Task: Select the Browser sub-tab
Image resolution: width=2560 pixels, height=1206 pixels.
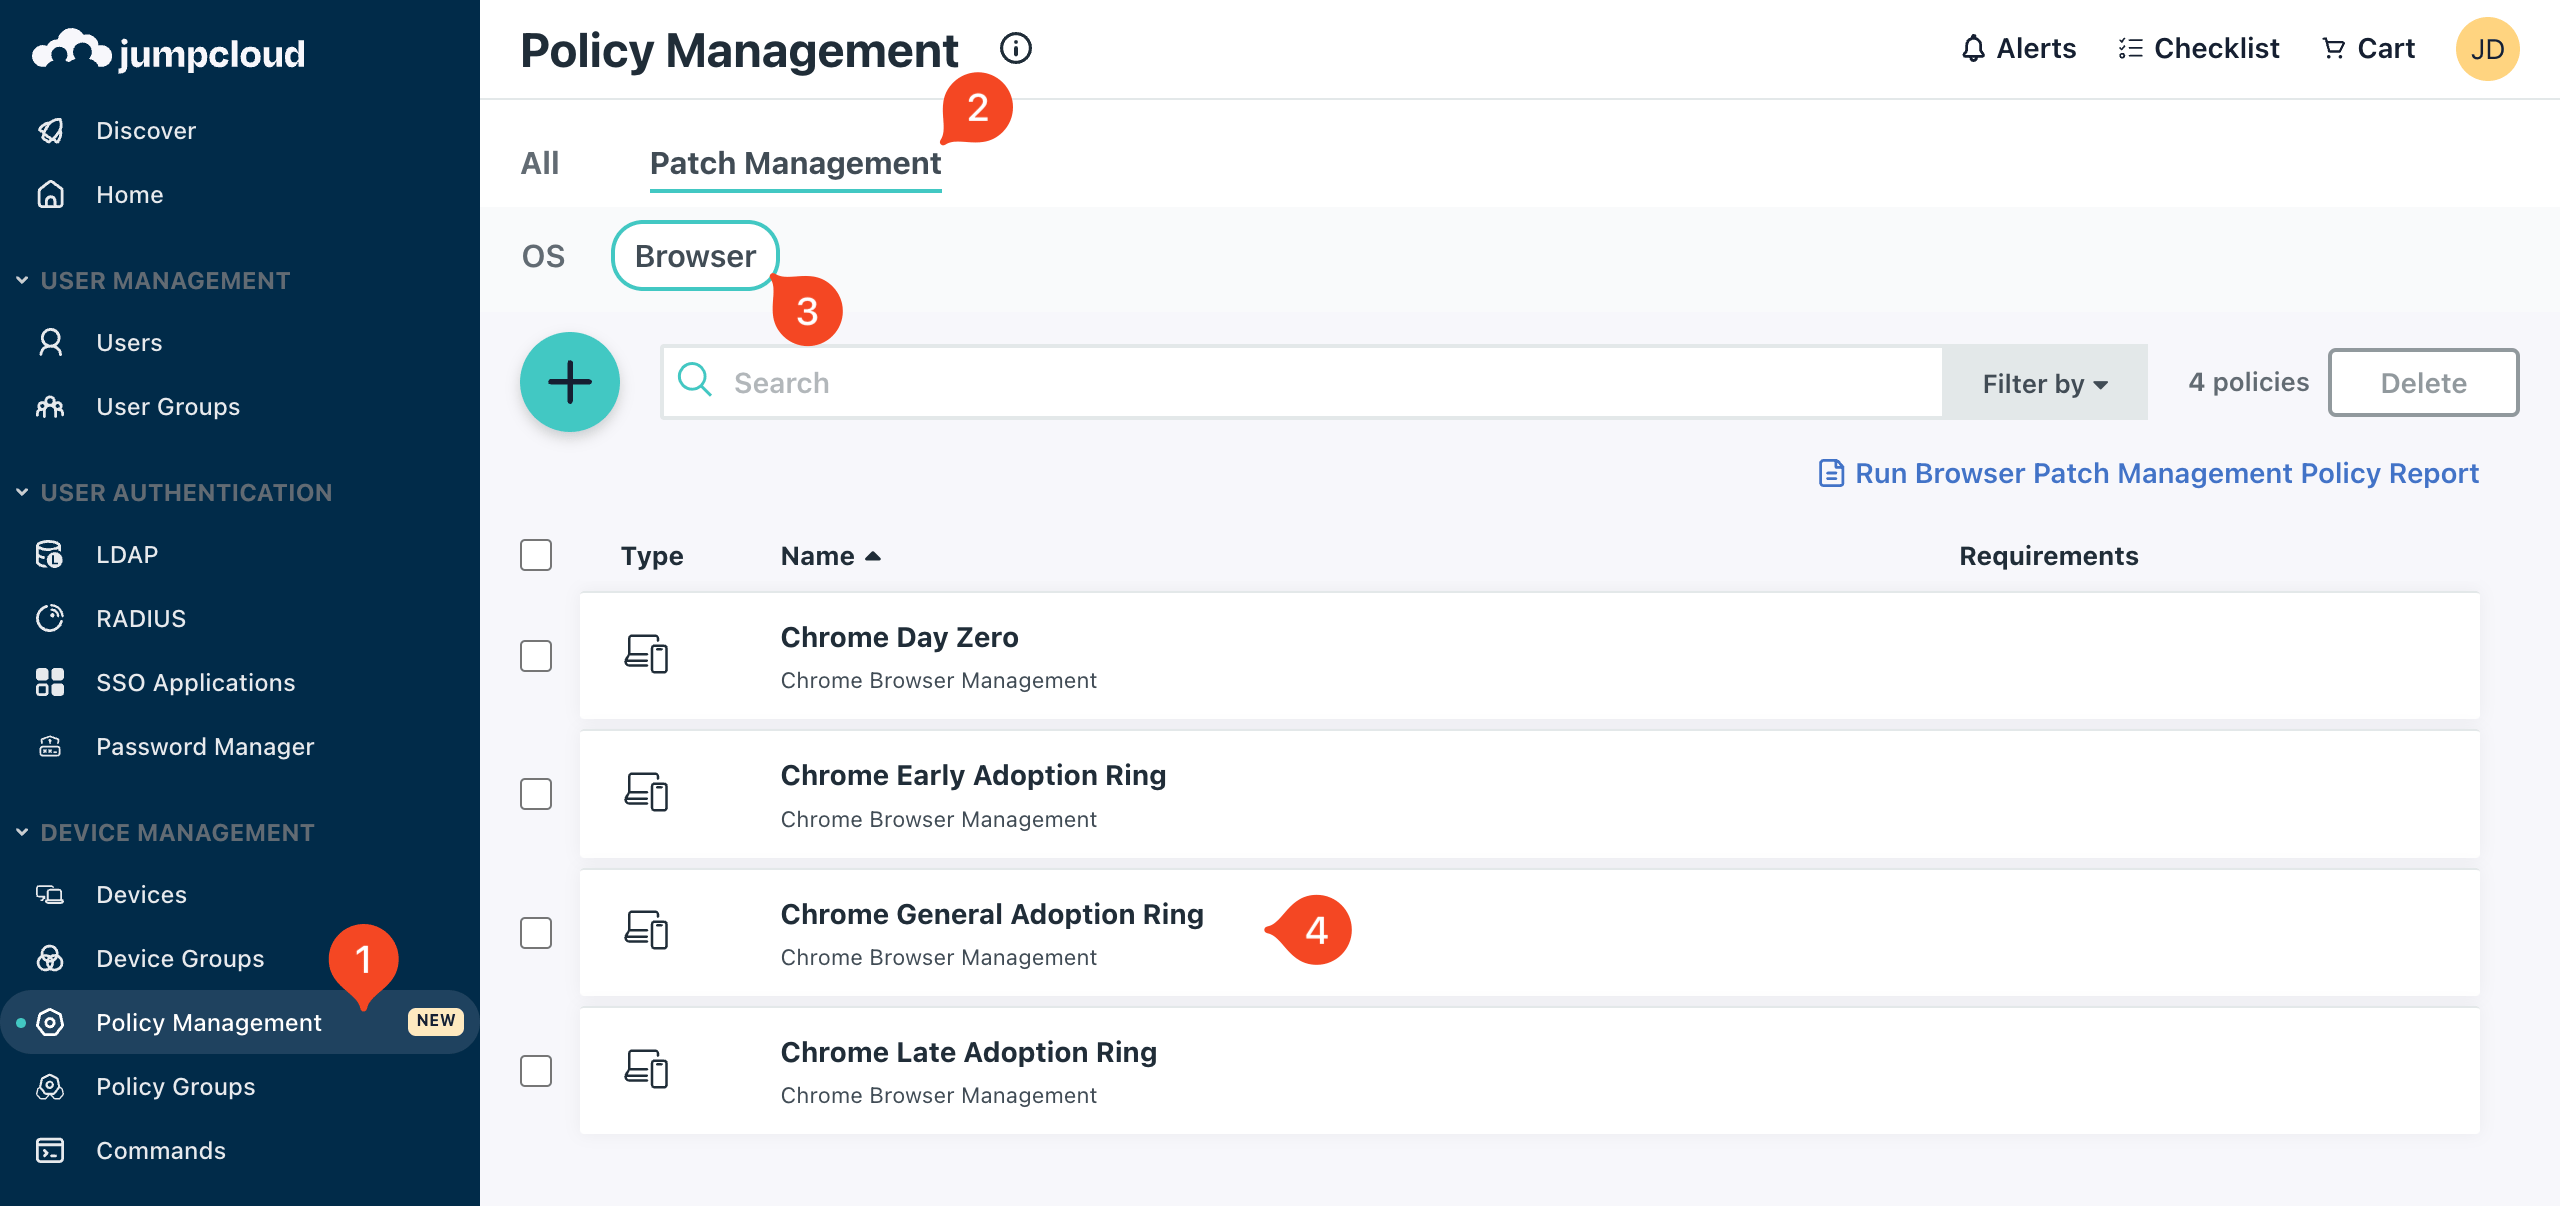Action: [695, 256]
